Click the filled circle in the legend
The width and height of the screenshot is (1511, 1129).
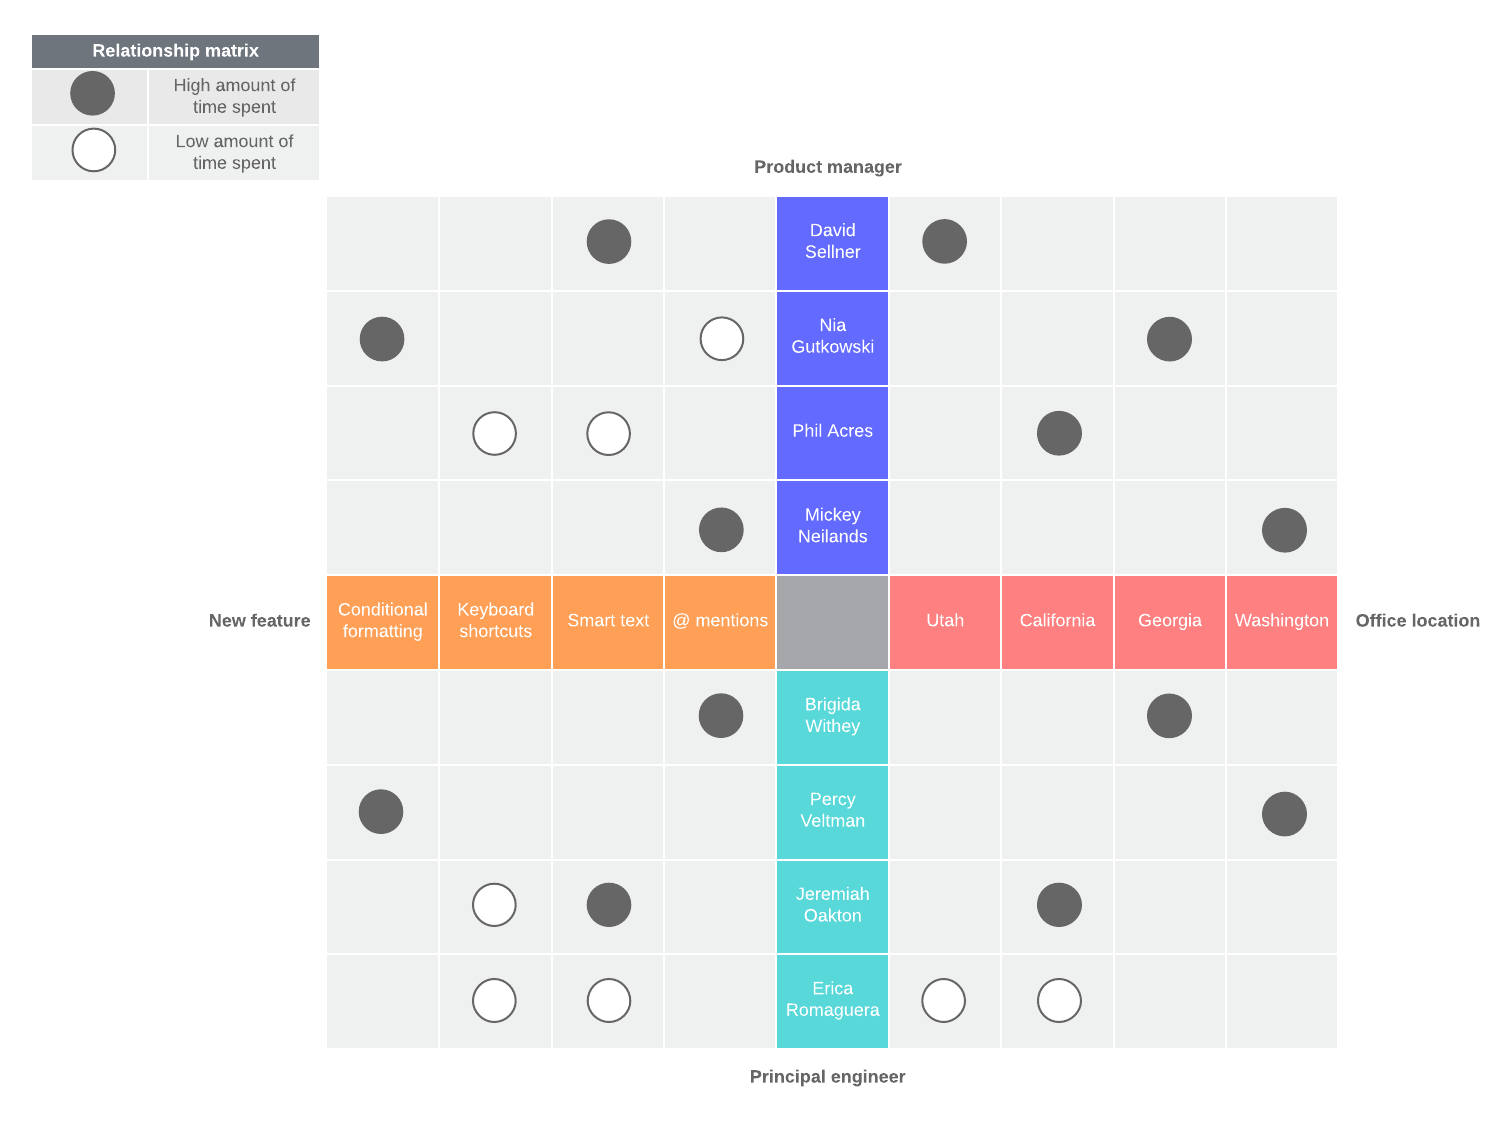point(92,94)
